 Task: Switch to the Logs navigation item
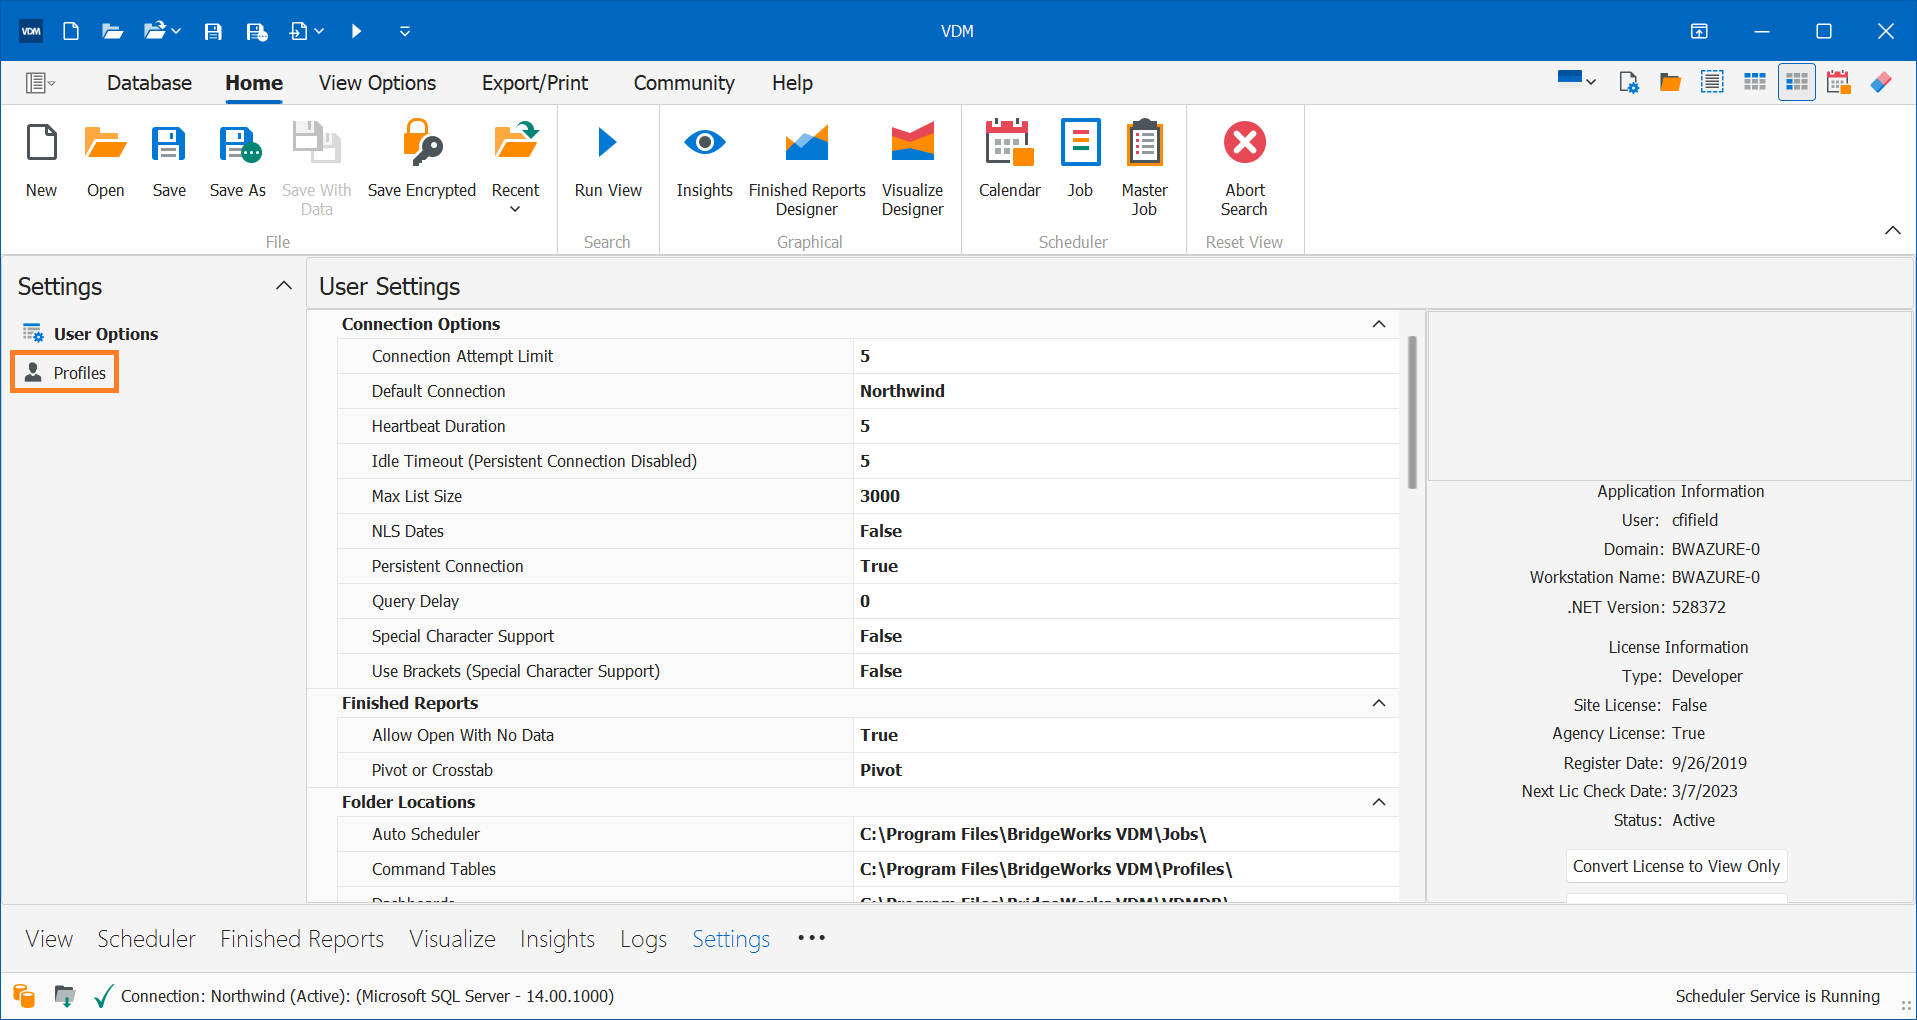[x=643, y=939]
